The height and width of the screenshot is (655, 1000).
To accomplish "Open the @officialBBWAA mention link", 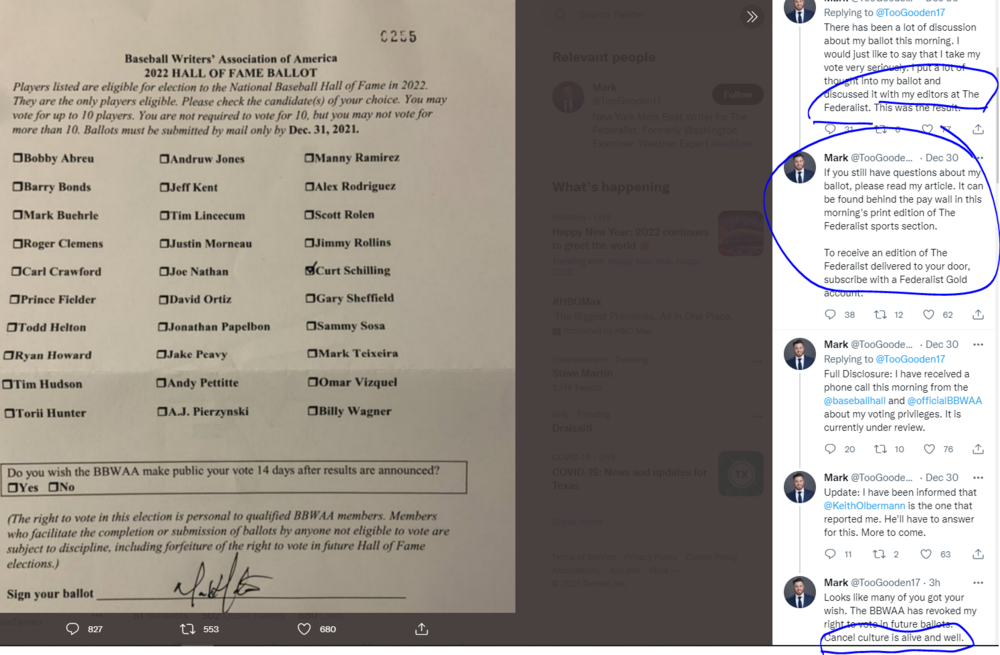I will point(944,401).
